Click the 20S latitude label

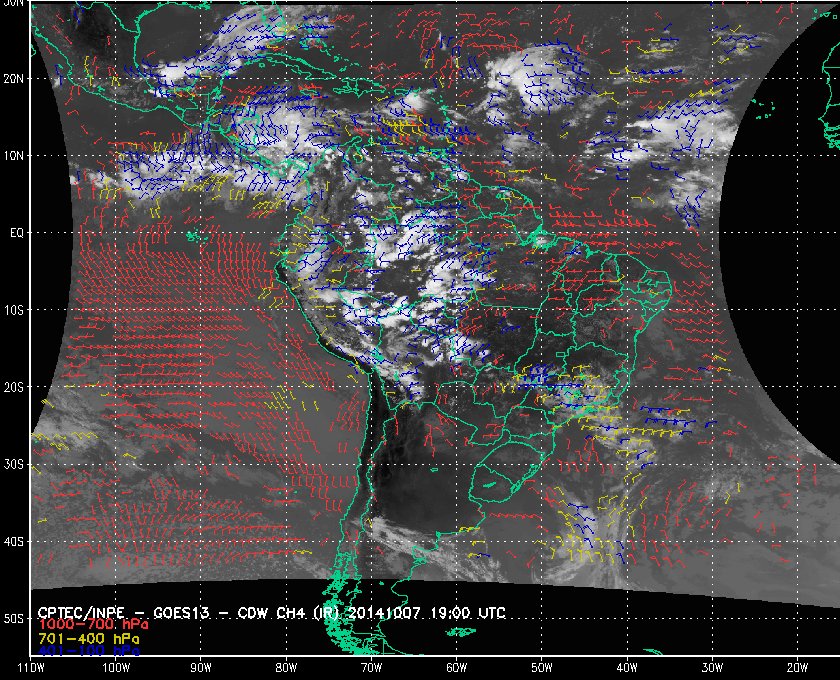pyautogui.click(x=14, y=387)
